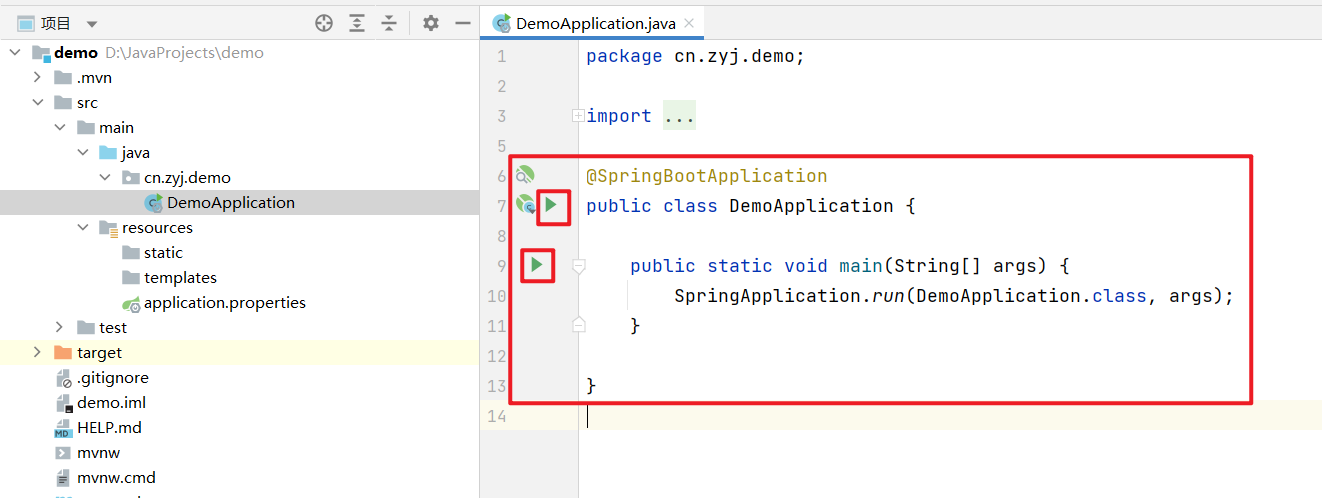Click the locate/select opened file target icon
1322x498 pixels.
[324, 23]
